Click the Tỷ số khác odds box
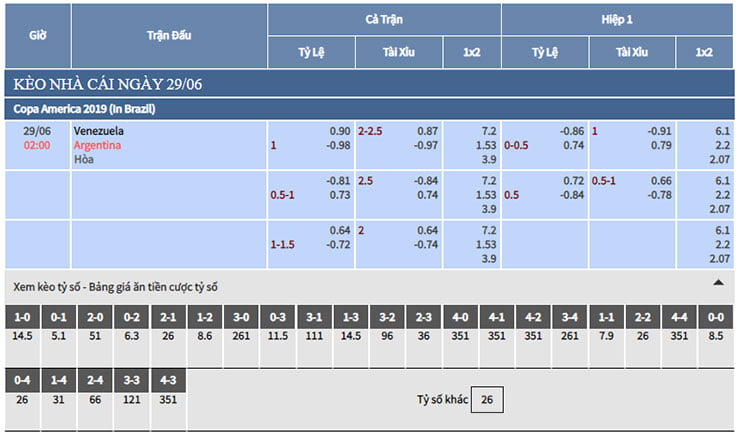Image resolution: width=740 pixels, height=436 pixels. [487, 400]
